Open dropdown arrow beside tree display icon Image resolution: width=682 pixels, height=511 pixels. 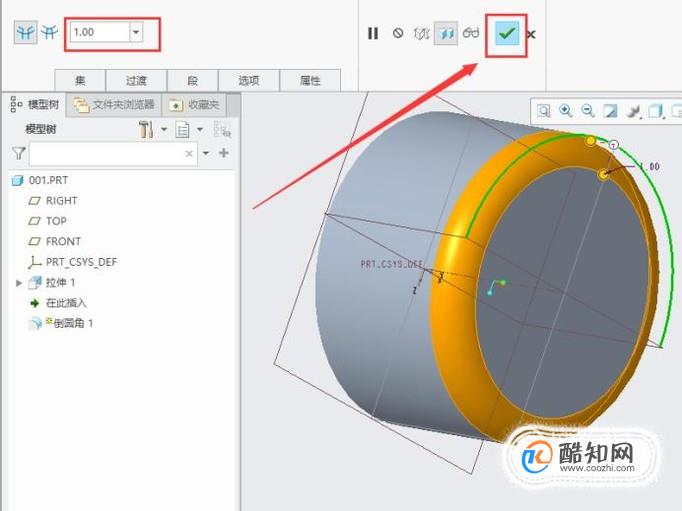point(200,129)
